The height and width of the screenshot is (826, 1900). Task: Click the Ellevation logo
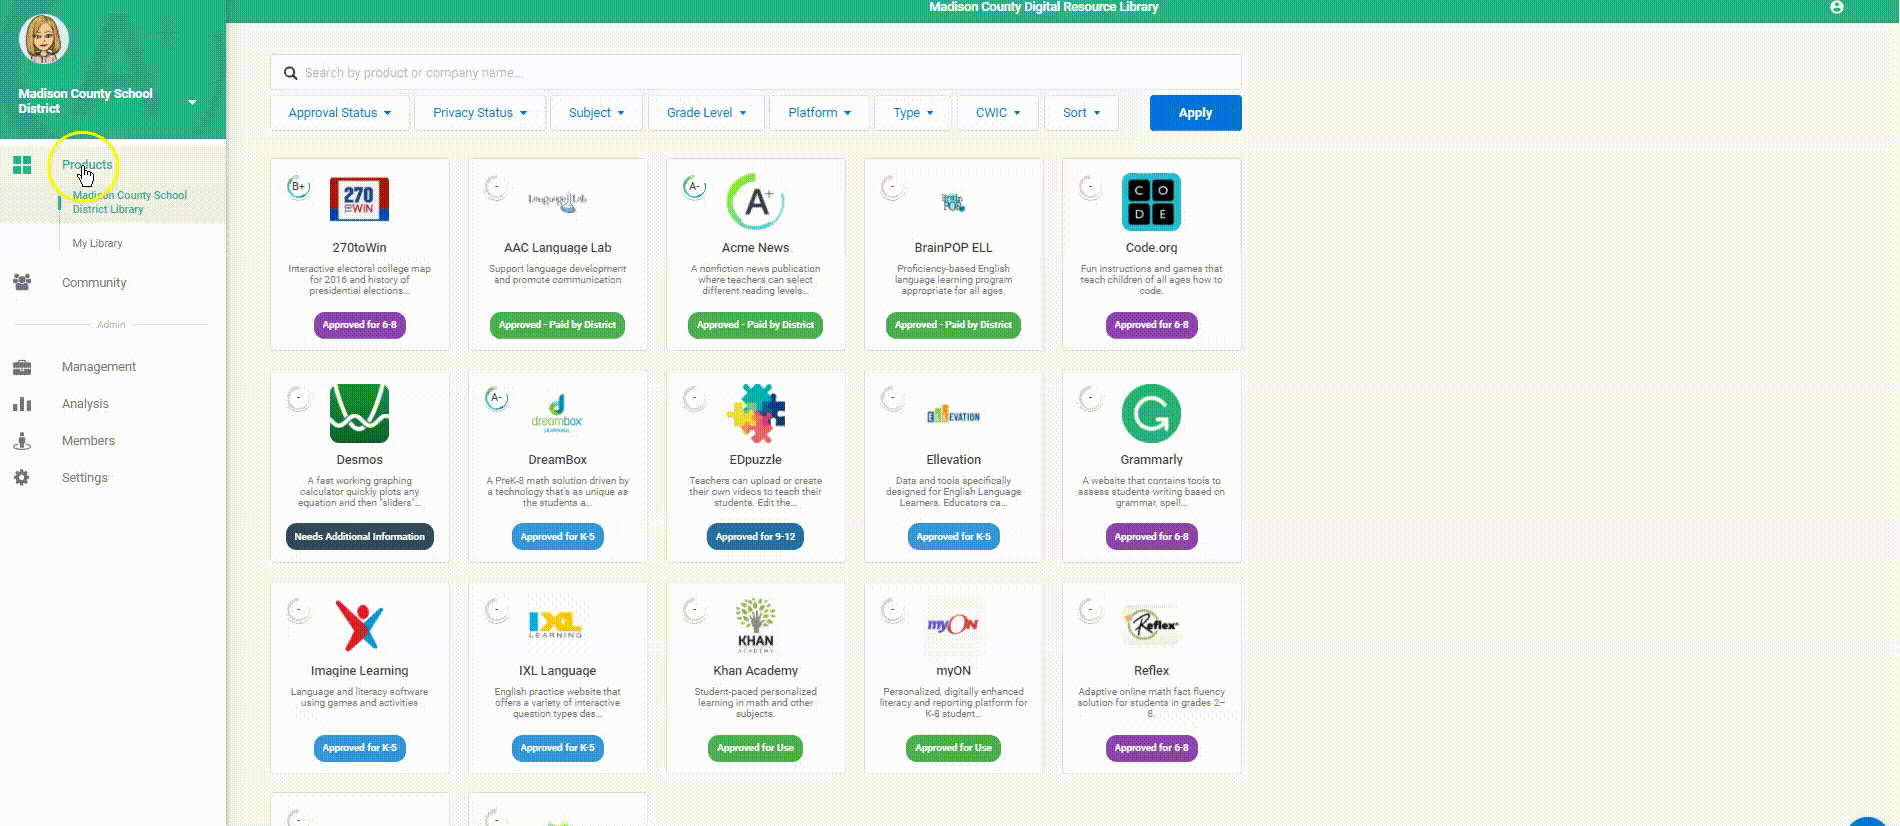coord(953,416)
